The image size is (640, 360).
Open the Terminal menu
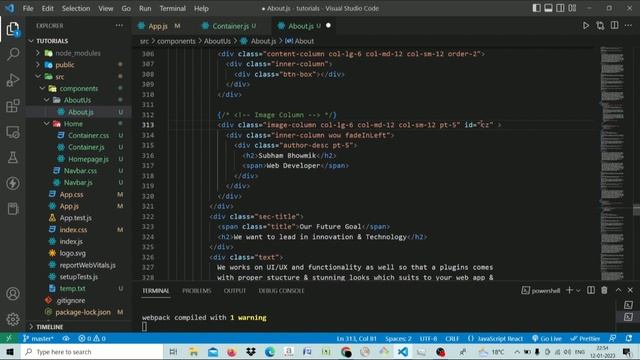tap(172, 8)
